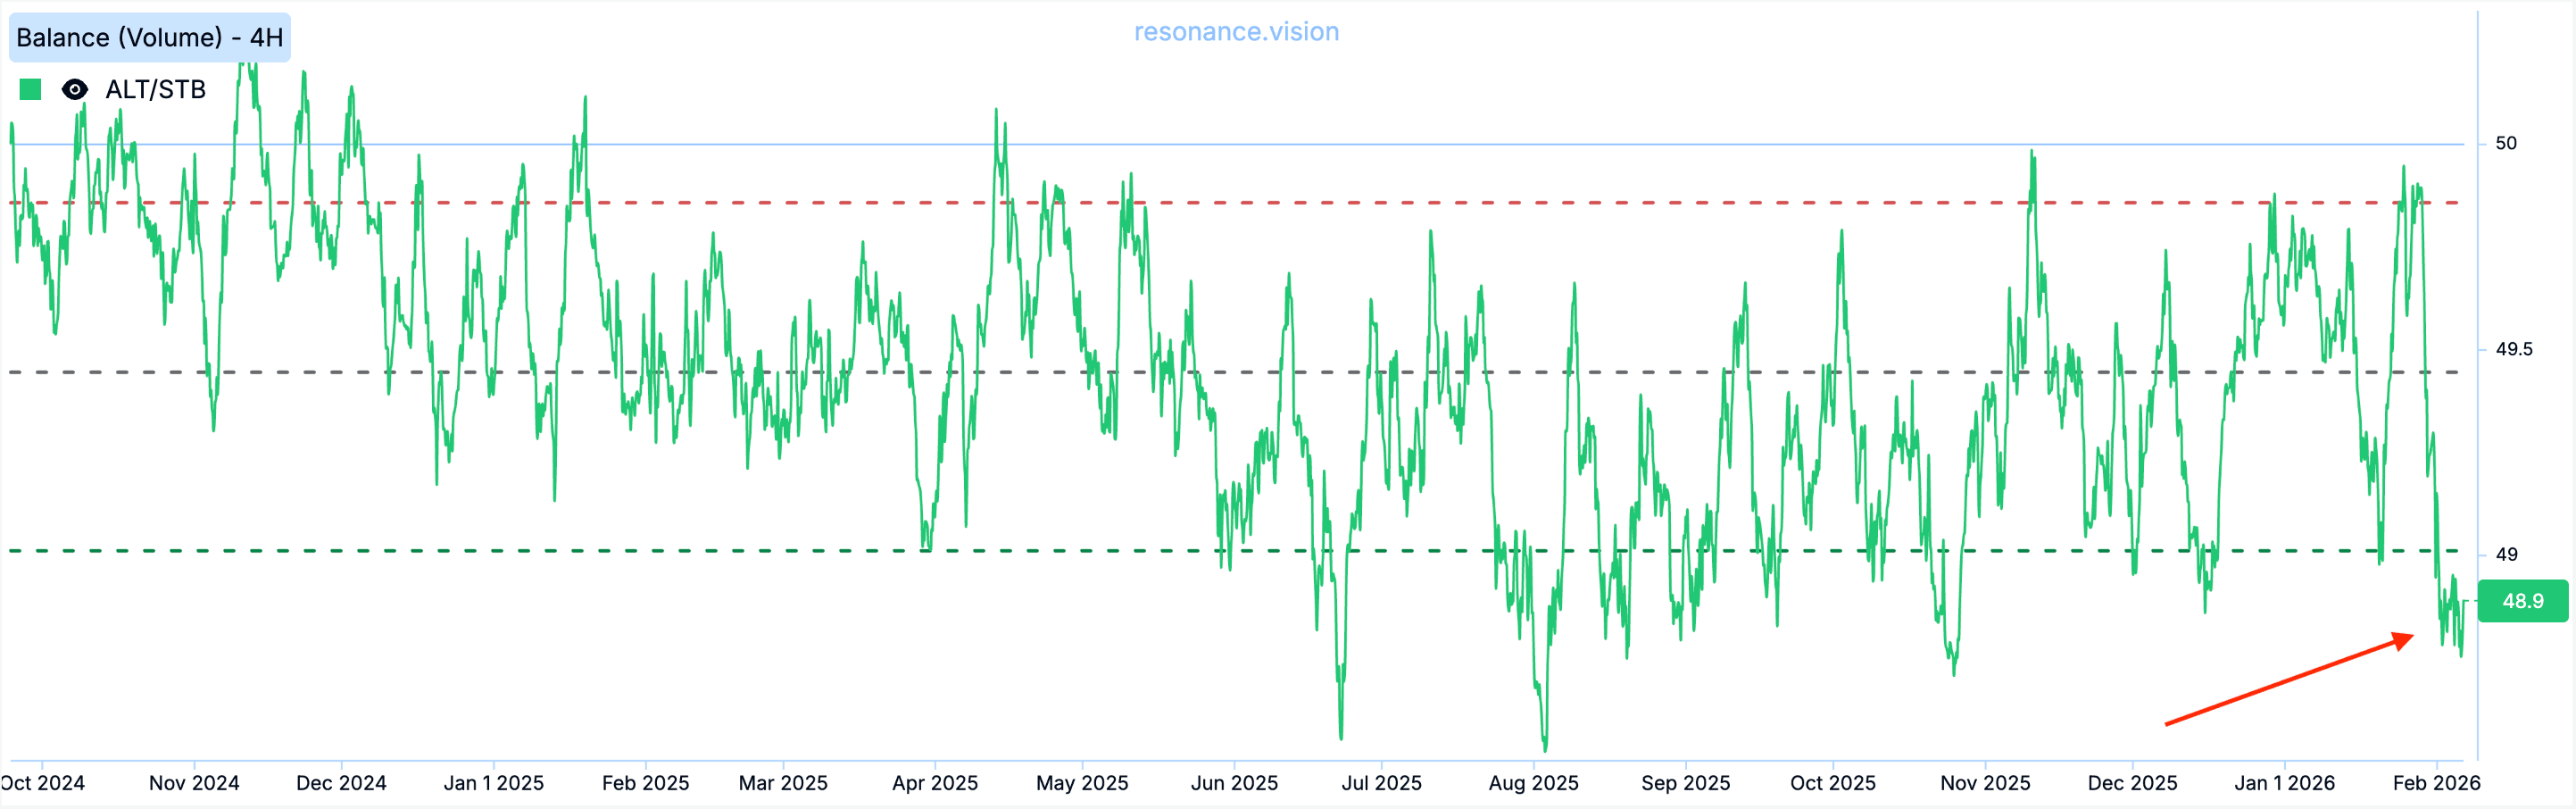This screenshot has height=809, width=2576.
Task: Select the Nov 2025 x-axis label
Action: (1985, 783)
